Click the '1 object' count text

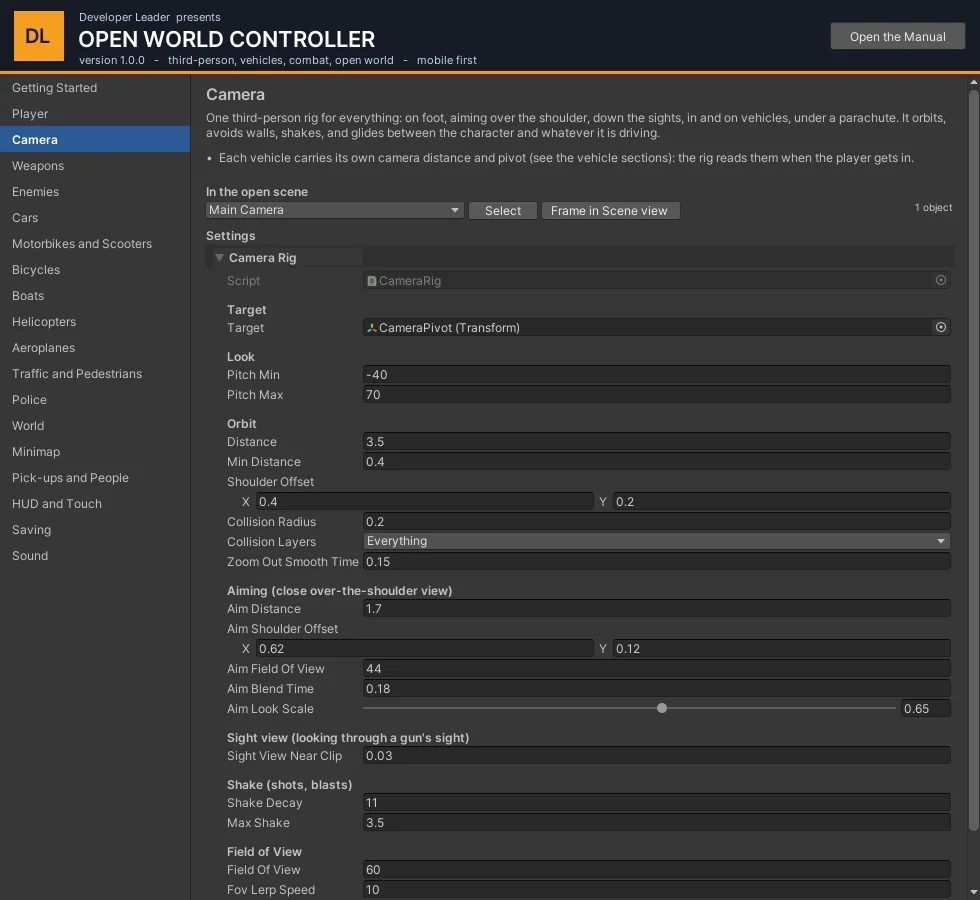point(933,208)
